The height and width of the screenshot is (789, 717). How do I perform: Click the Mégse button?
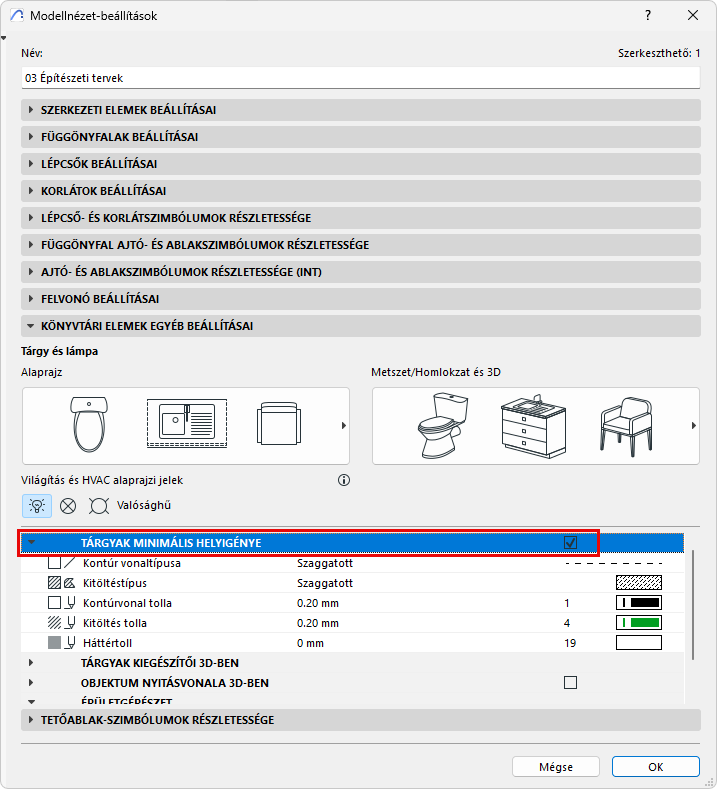(x=555, y=767)
